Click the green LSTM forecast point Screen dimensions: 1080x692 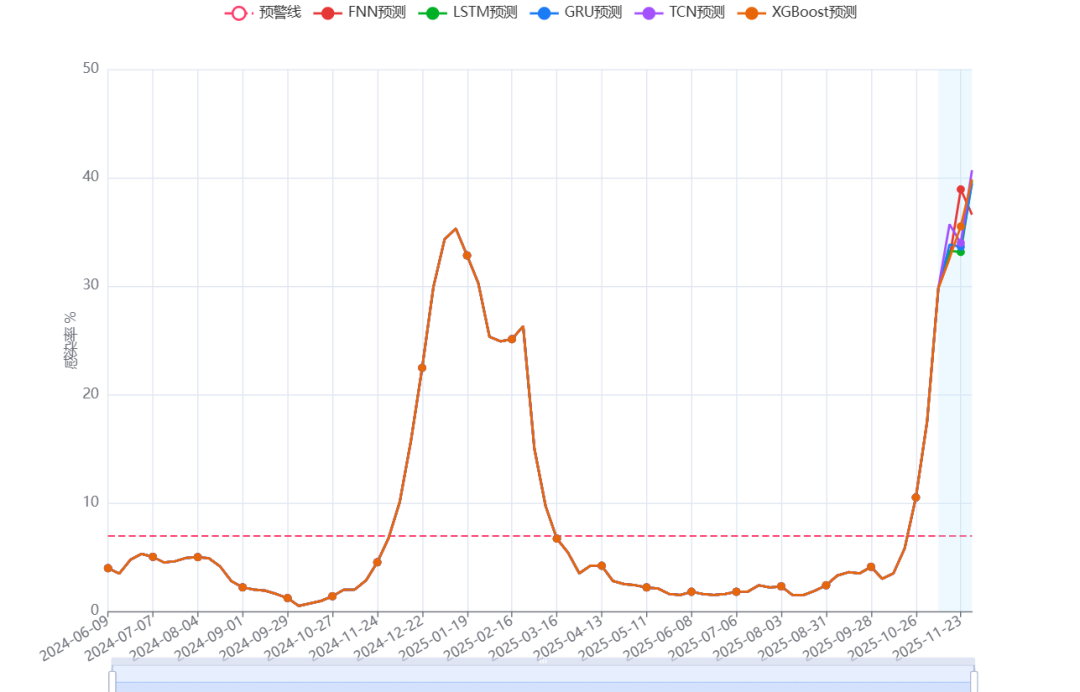tap(961, 251)
